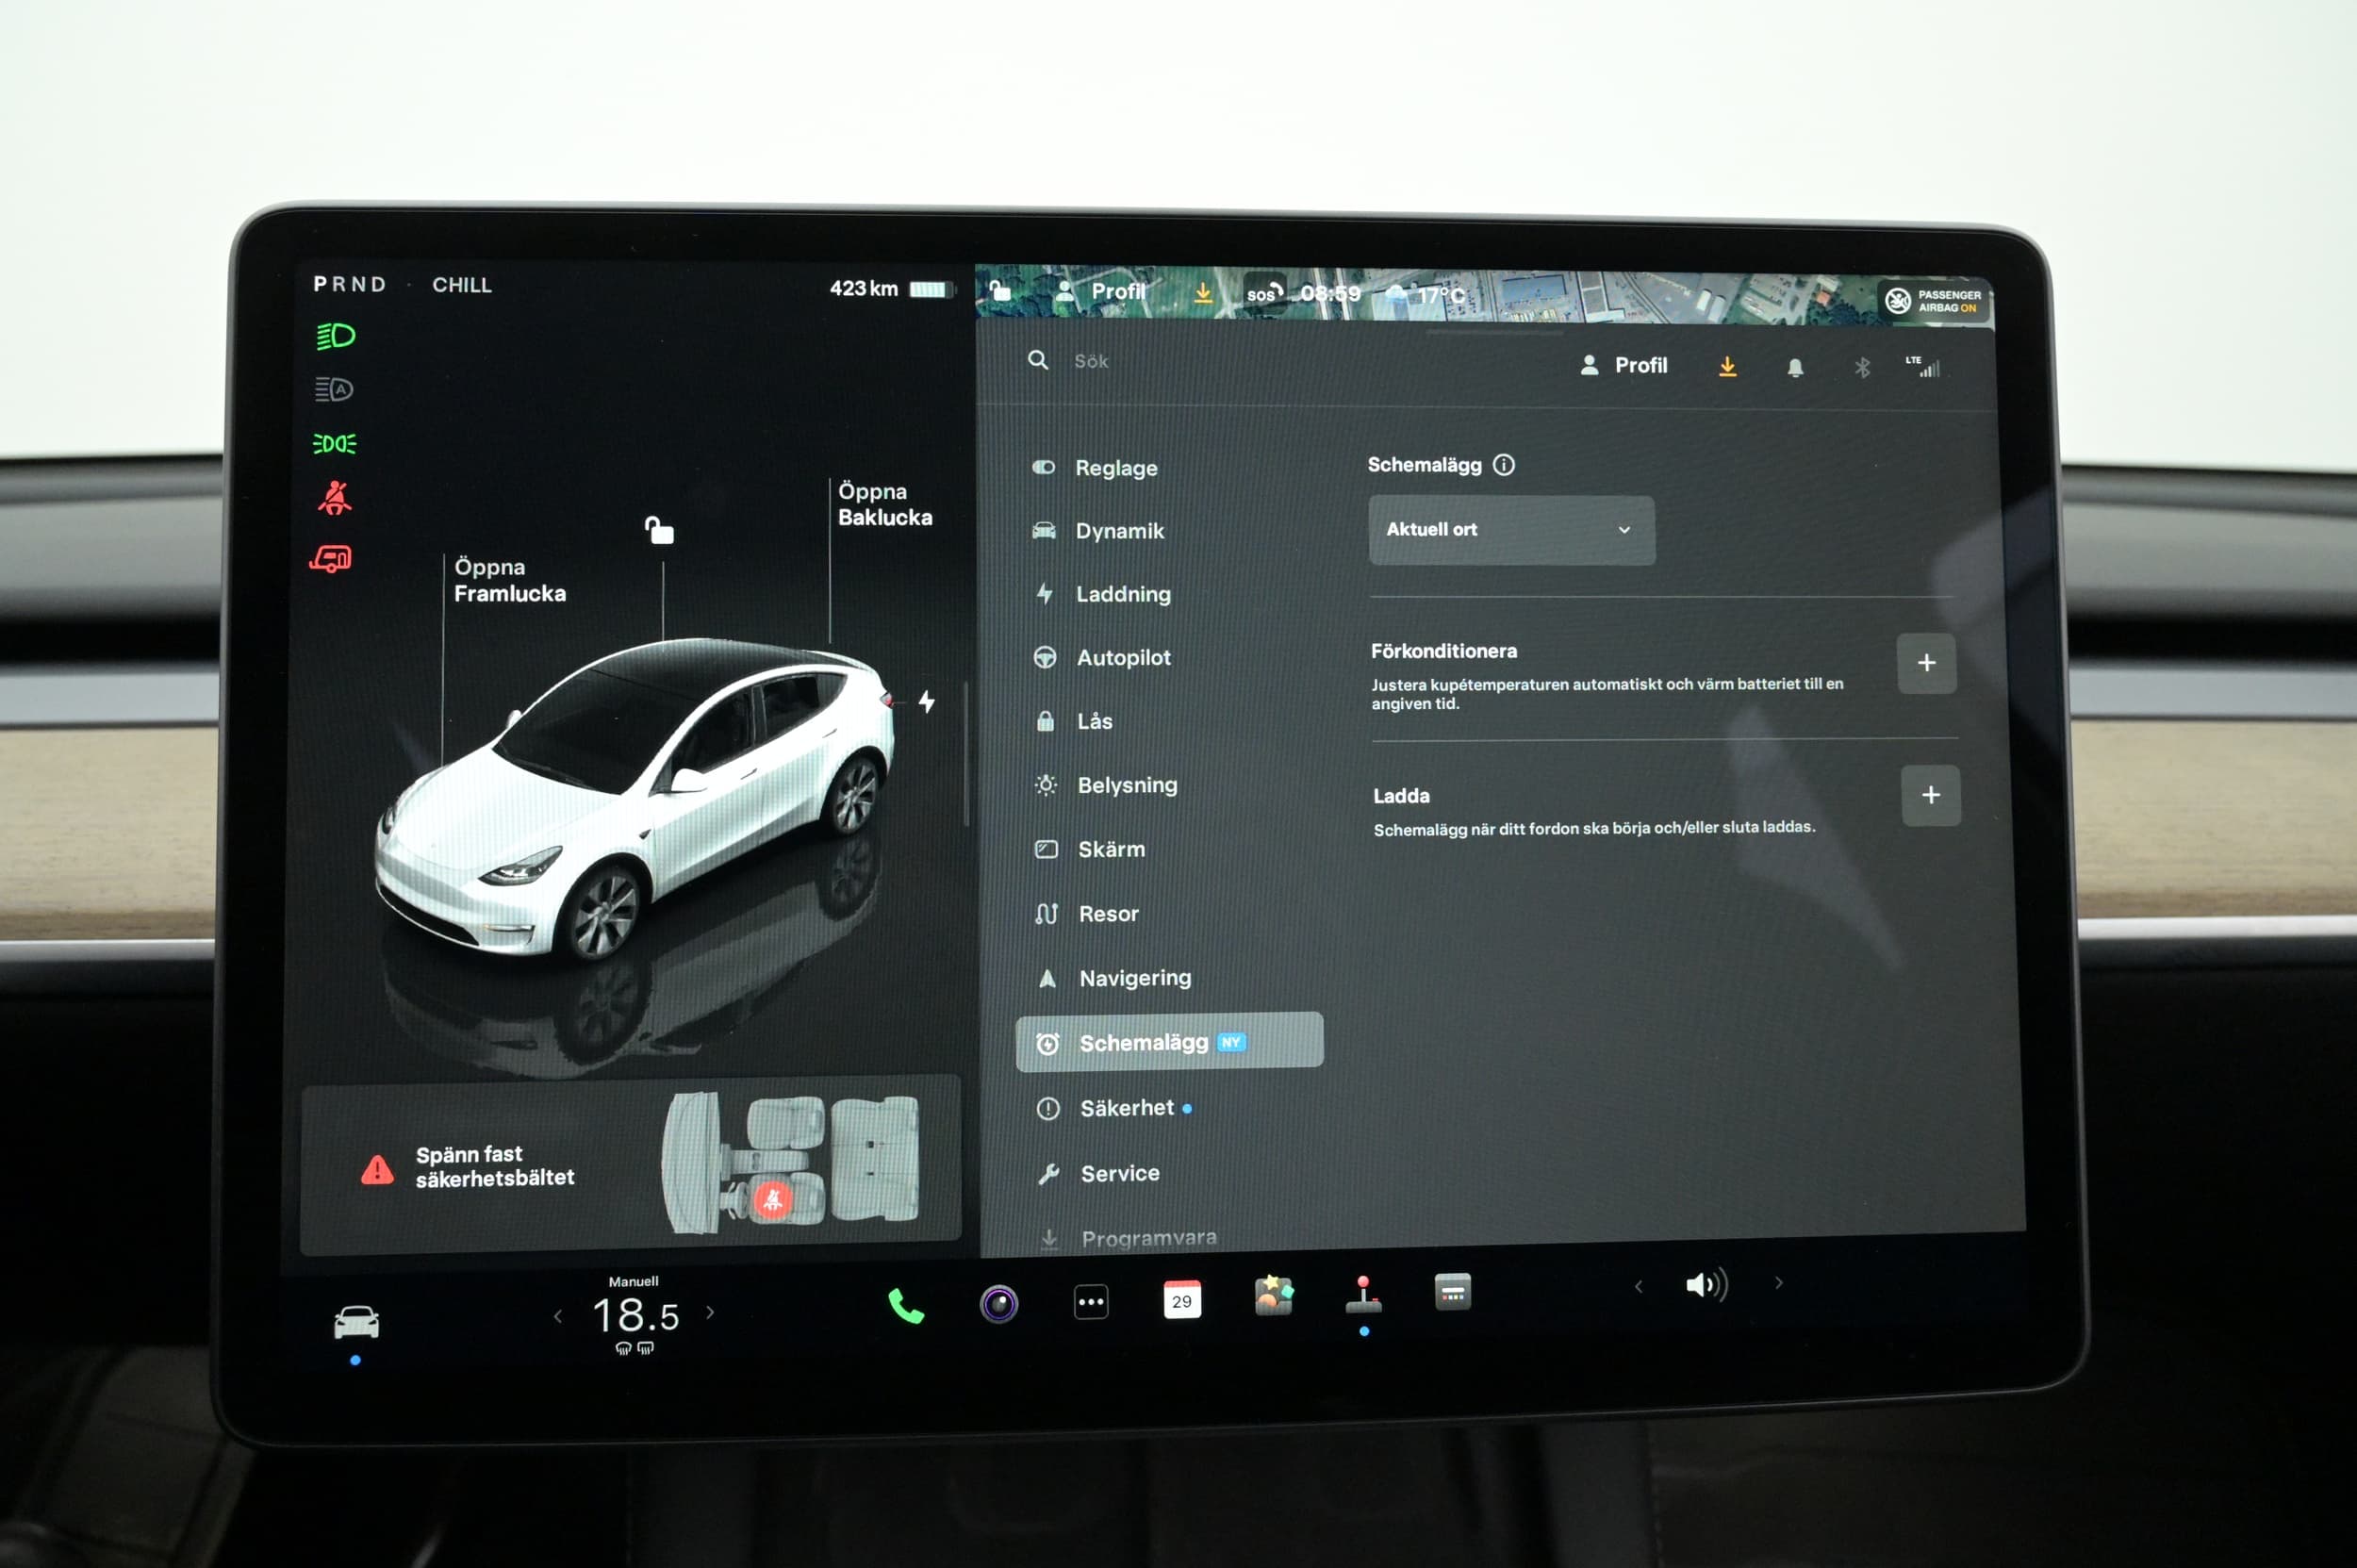2357x1568 pixels.
Task: Toggle car lock icon above vehicle
Action: tap(659, 530)
